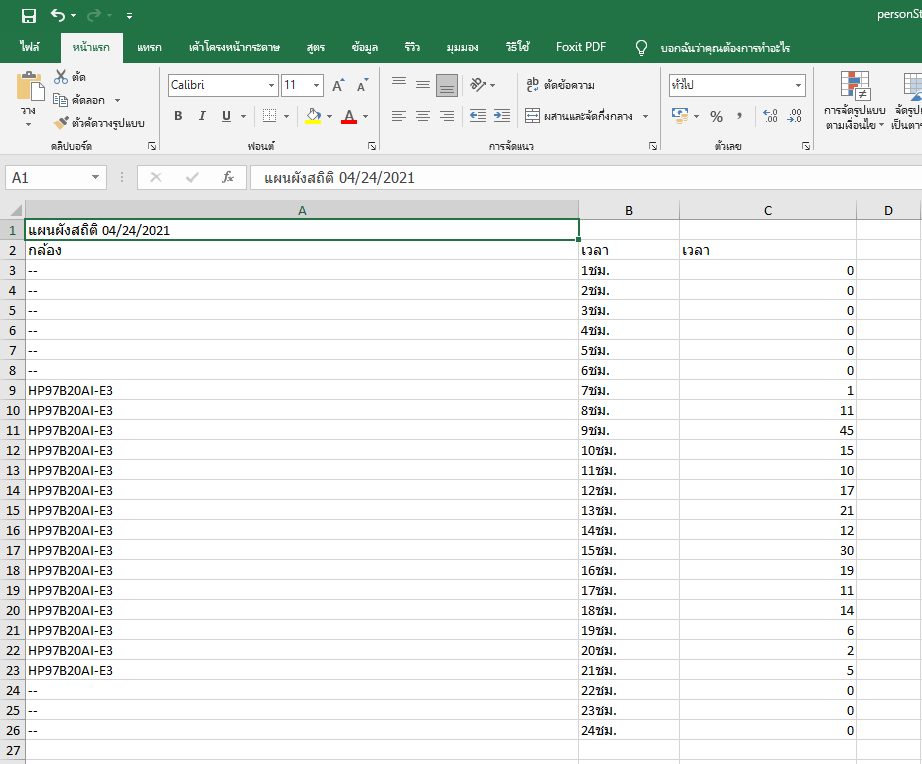922x764 pixels.
Task: Expand the number format dropdown
Action: pos(797,86)
